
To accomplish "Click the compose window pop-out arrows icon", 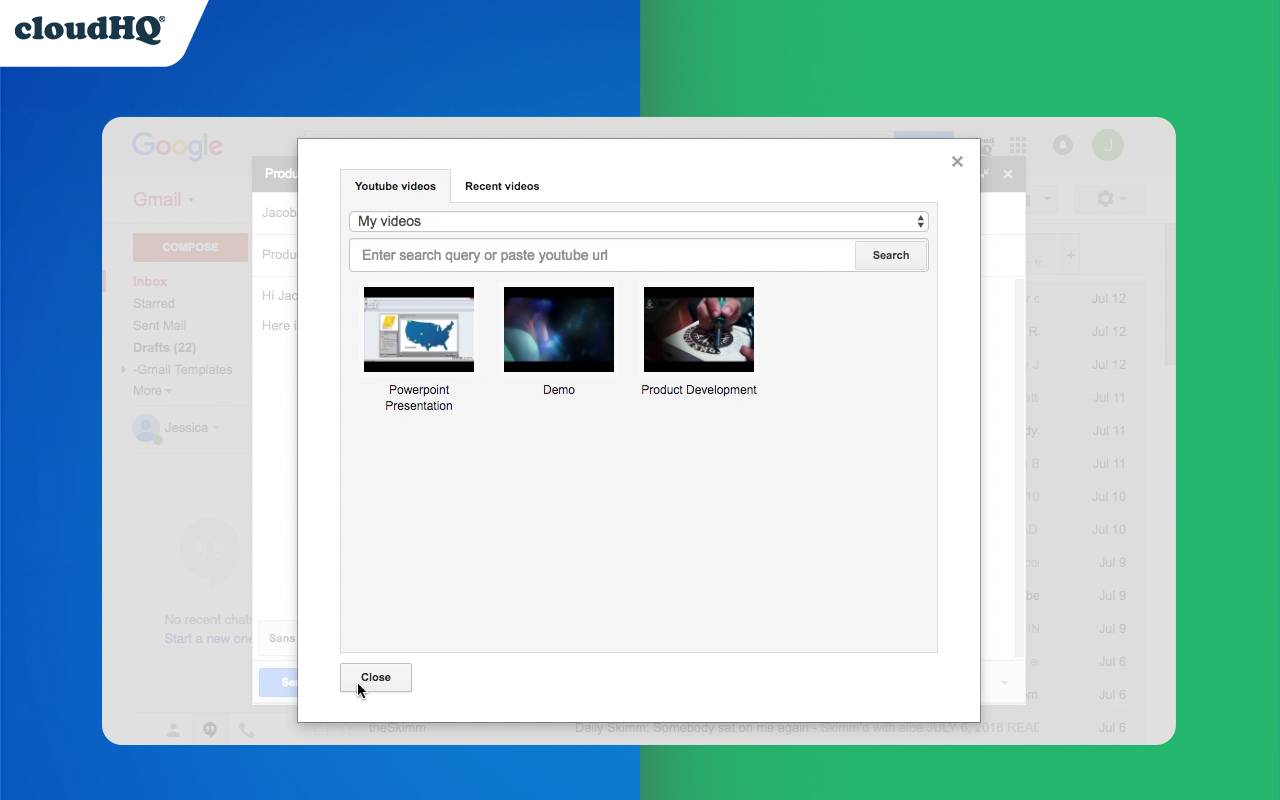I will click(986, 174).
